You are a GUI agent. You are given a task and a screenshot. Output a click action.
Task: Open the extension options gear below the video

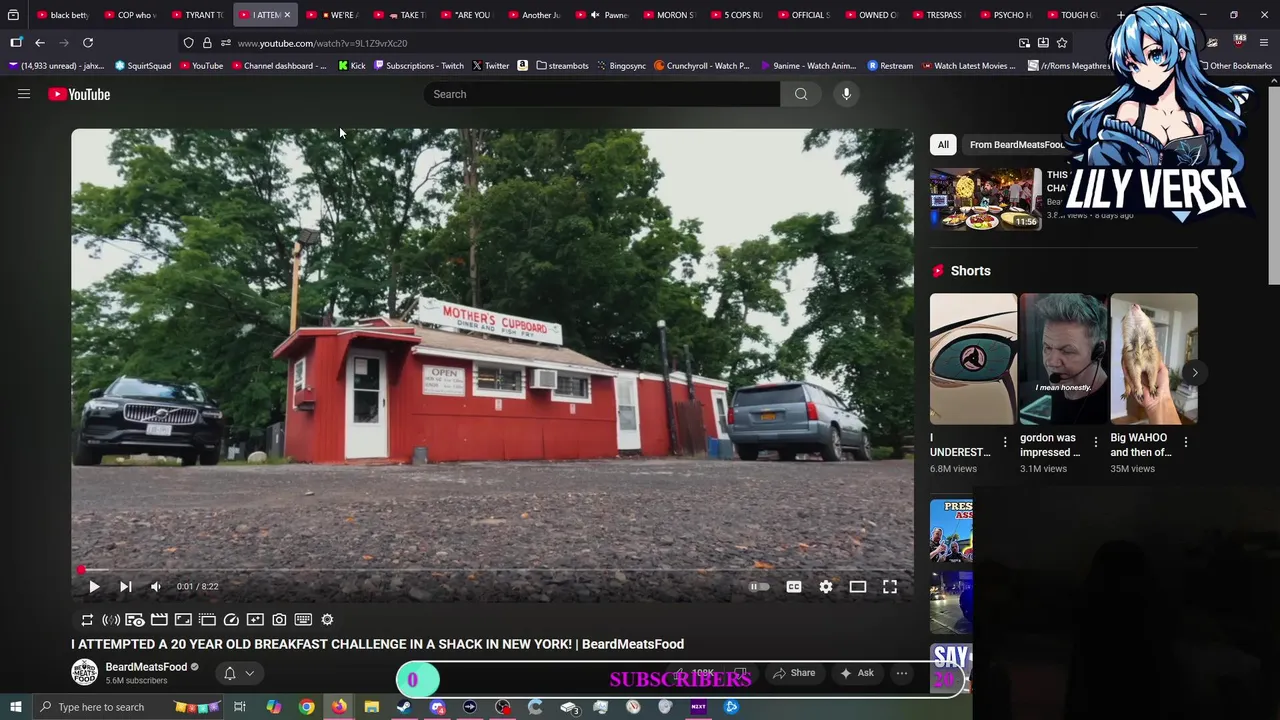tap(327, 620)
